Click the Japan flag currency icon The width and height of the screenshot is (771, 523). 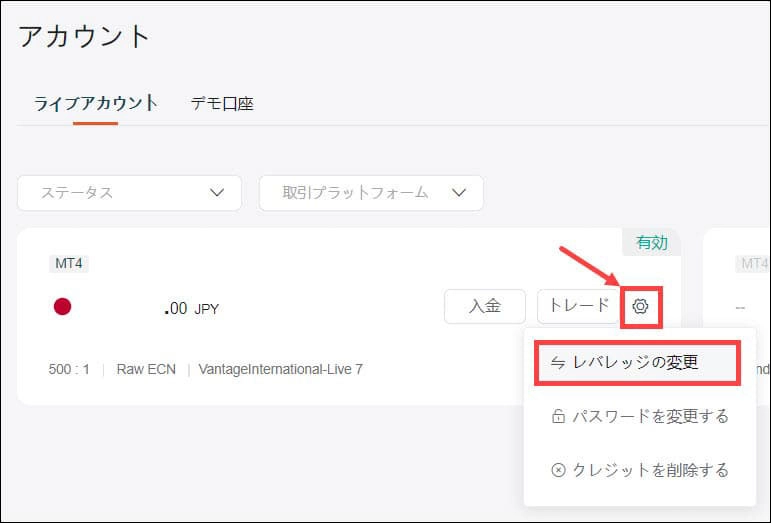click(x=62, y=307)
